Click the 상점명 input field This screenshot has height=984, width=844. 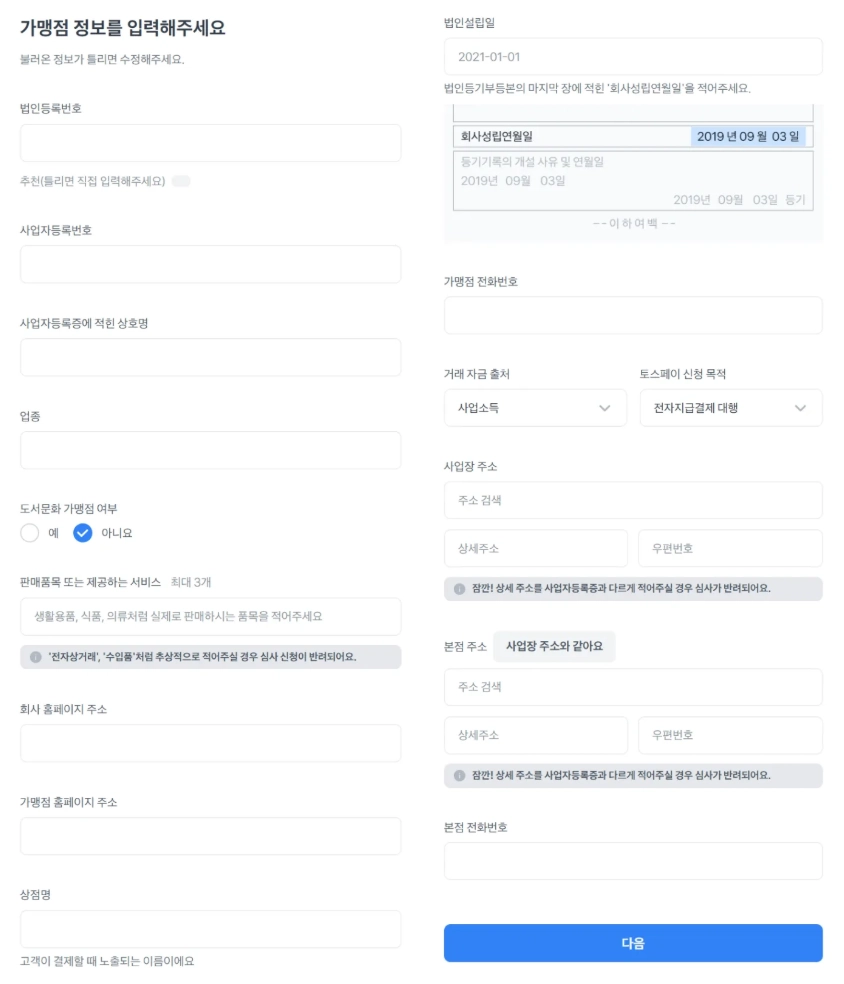[x=211, y=929]
